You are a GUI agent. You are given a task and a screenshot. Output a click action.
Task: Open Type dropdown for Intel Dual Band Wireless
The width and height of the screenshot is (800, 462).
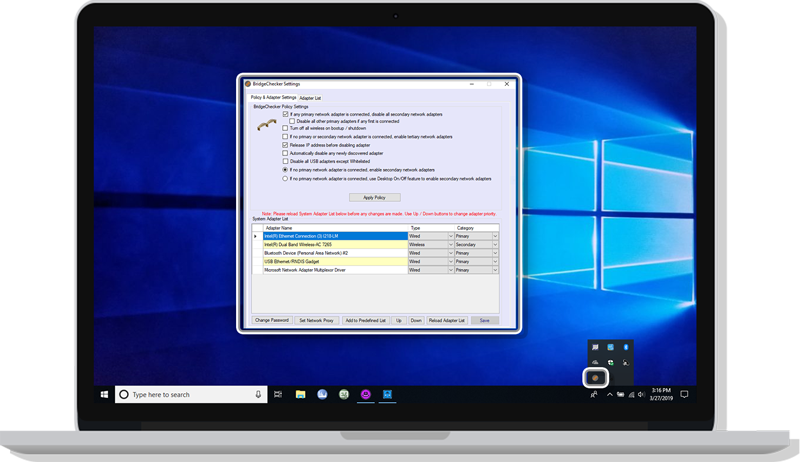(x=451, y=245)
